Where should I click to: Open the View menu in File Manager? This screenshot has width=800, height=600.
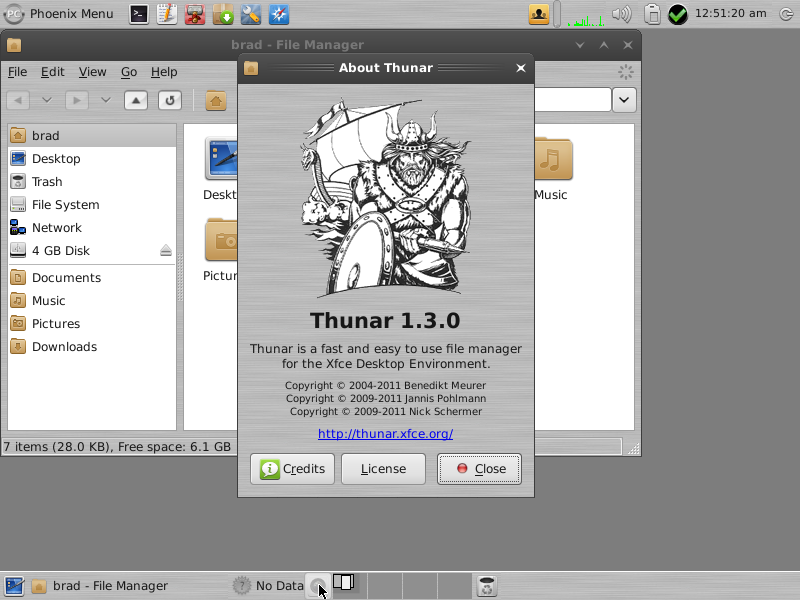click(92, 72)
